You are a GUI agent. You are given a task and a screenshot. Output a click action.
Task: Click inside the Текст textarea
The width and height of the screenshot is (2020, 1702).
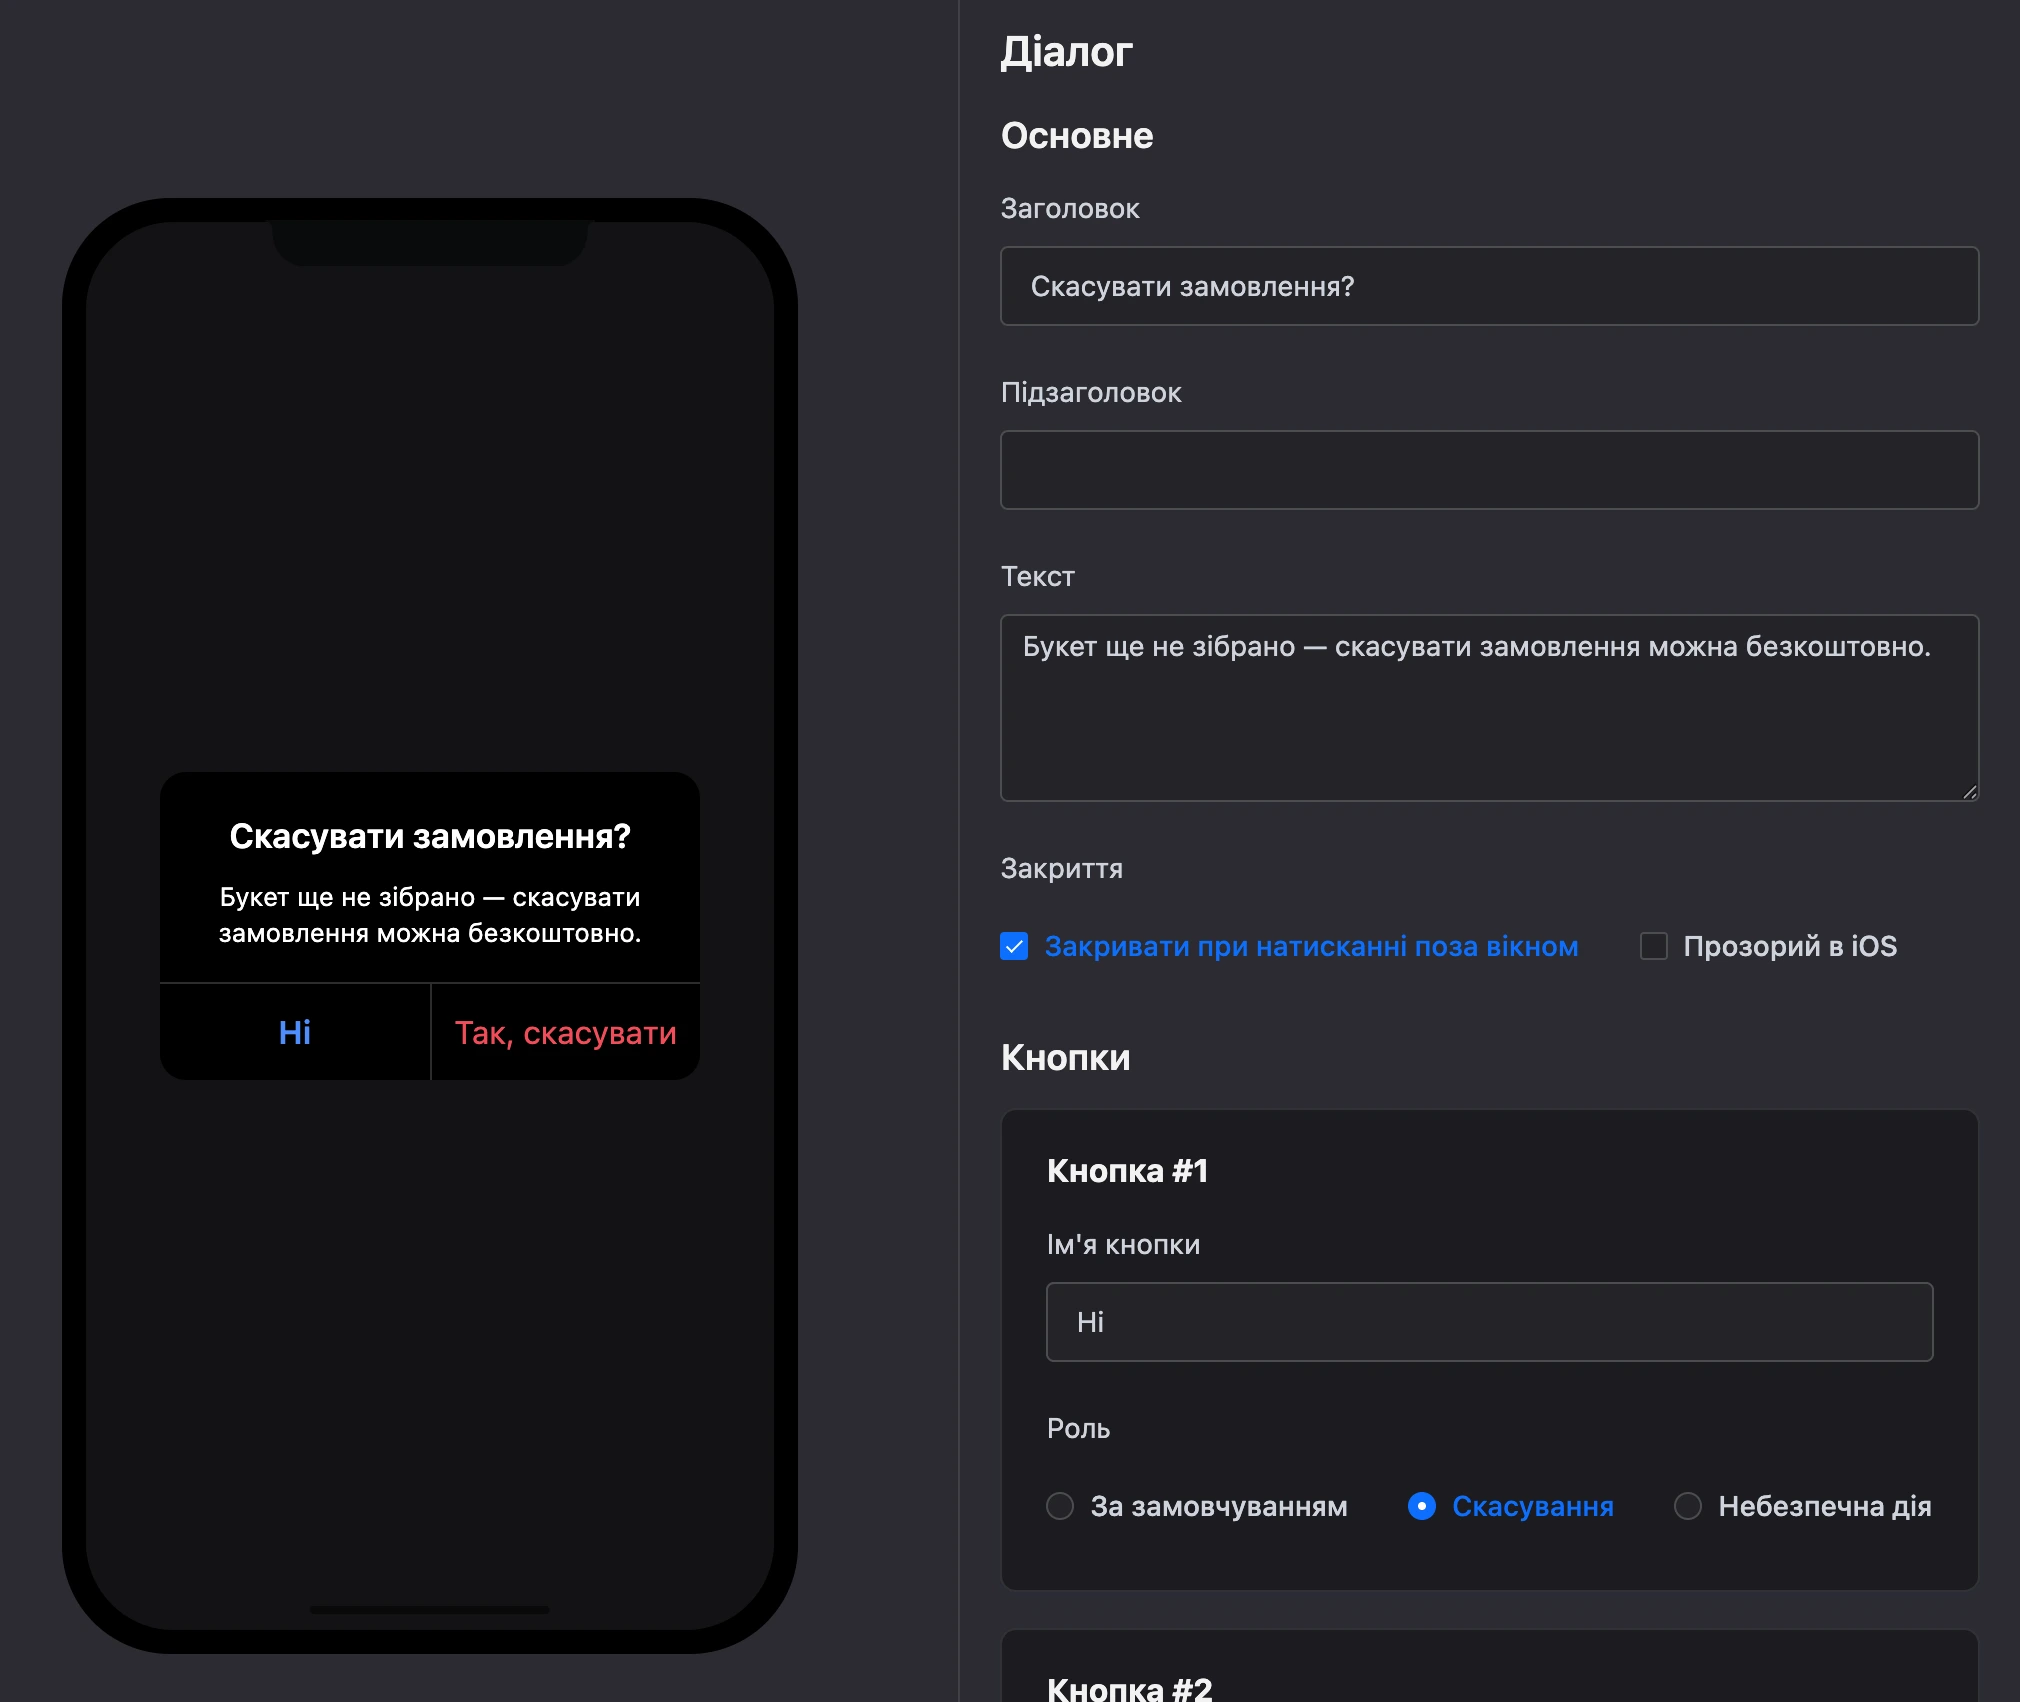pos(1489,708)
